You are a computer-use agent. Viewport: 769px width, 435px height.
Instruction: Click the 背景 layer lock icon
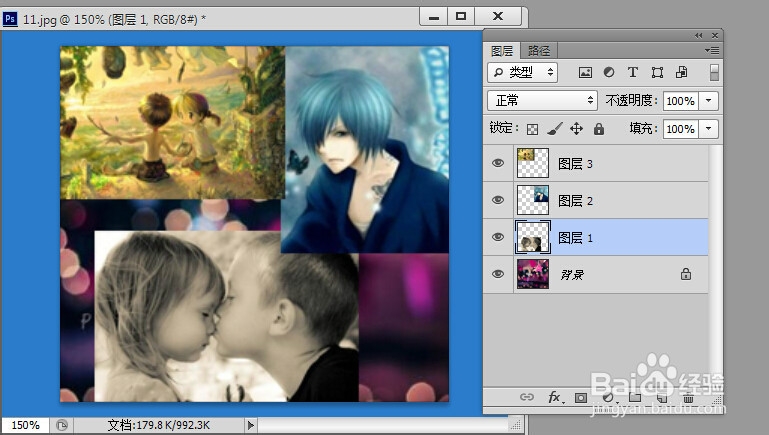686,274
